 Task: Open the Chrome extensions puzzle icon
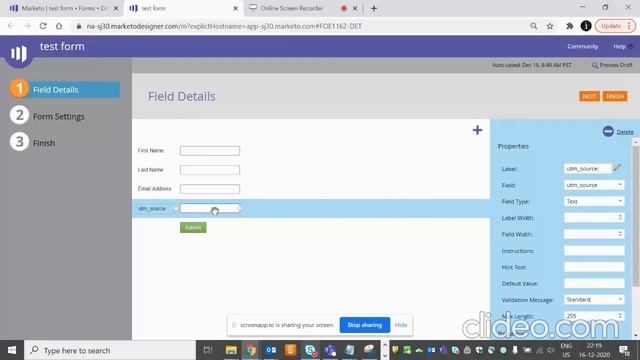pyautogui.click(x=569, y=26)
